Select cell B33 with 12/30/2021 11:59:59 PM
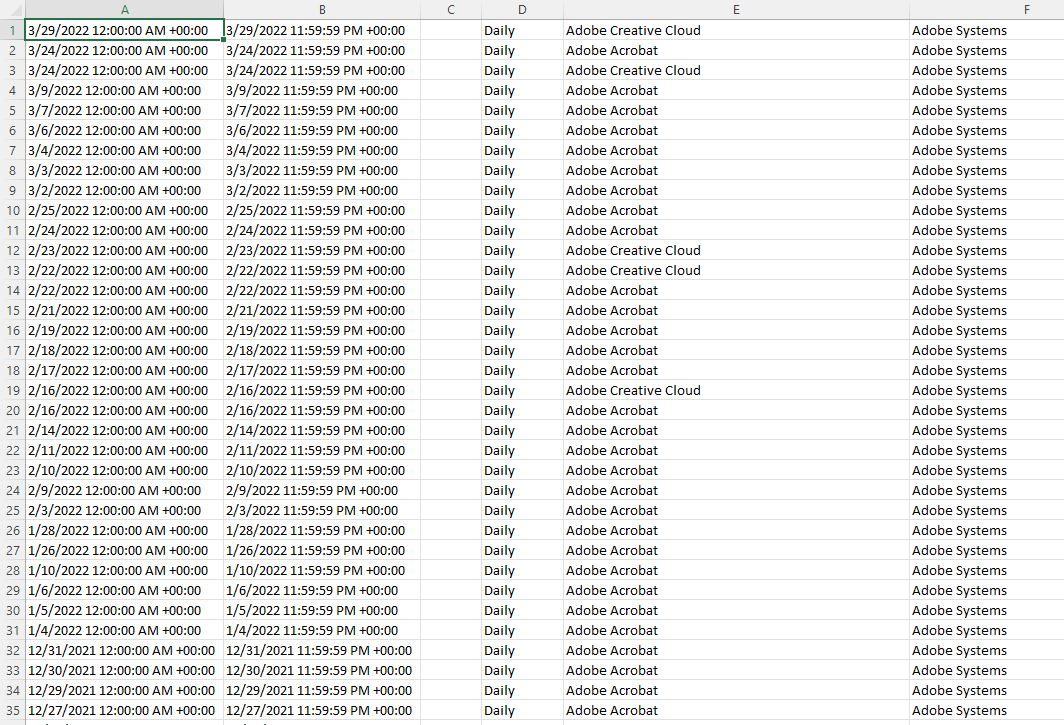The image size is (1064, 725). (x=322, y=671)
